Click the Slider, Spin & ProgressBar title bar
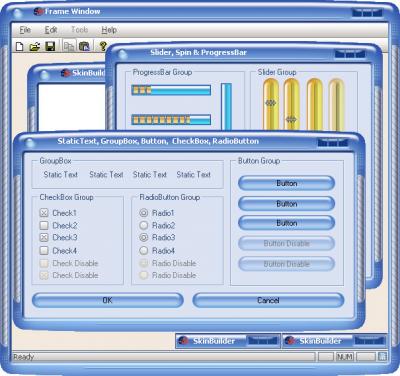Viewport: 400px width, 376px height. point(244,52)
